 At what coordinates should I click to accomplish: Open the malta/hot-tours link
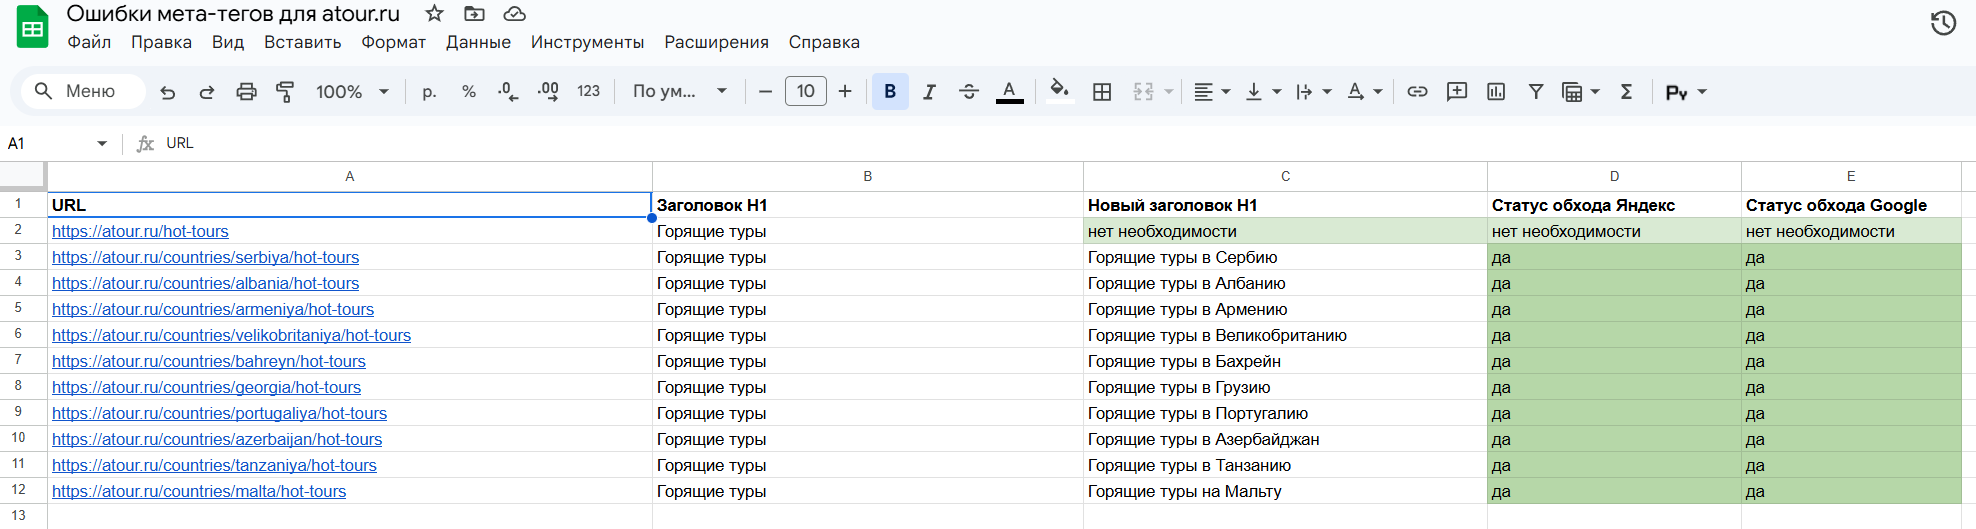(199, 491)
